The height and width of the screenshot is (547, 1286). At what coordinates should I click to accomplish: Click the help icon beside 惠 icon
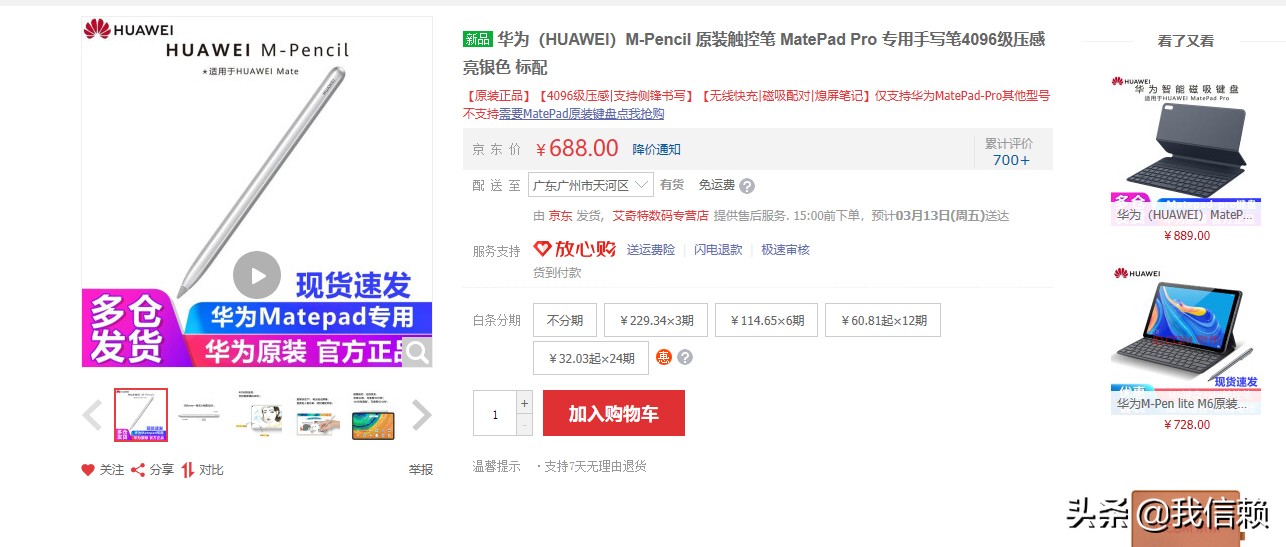(685, 357)
